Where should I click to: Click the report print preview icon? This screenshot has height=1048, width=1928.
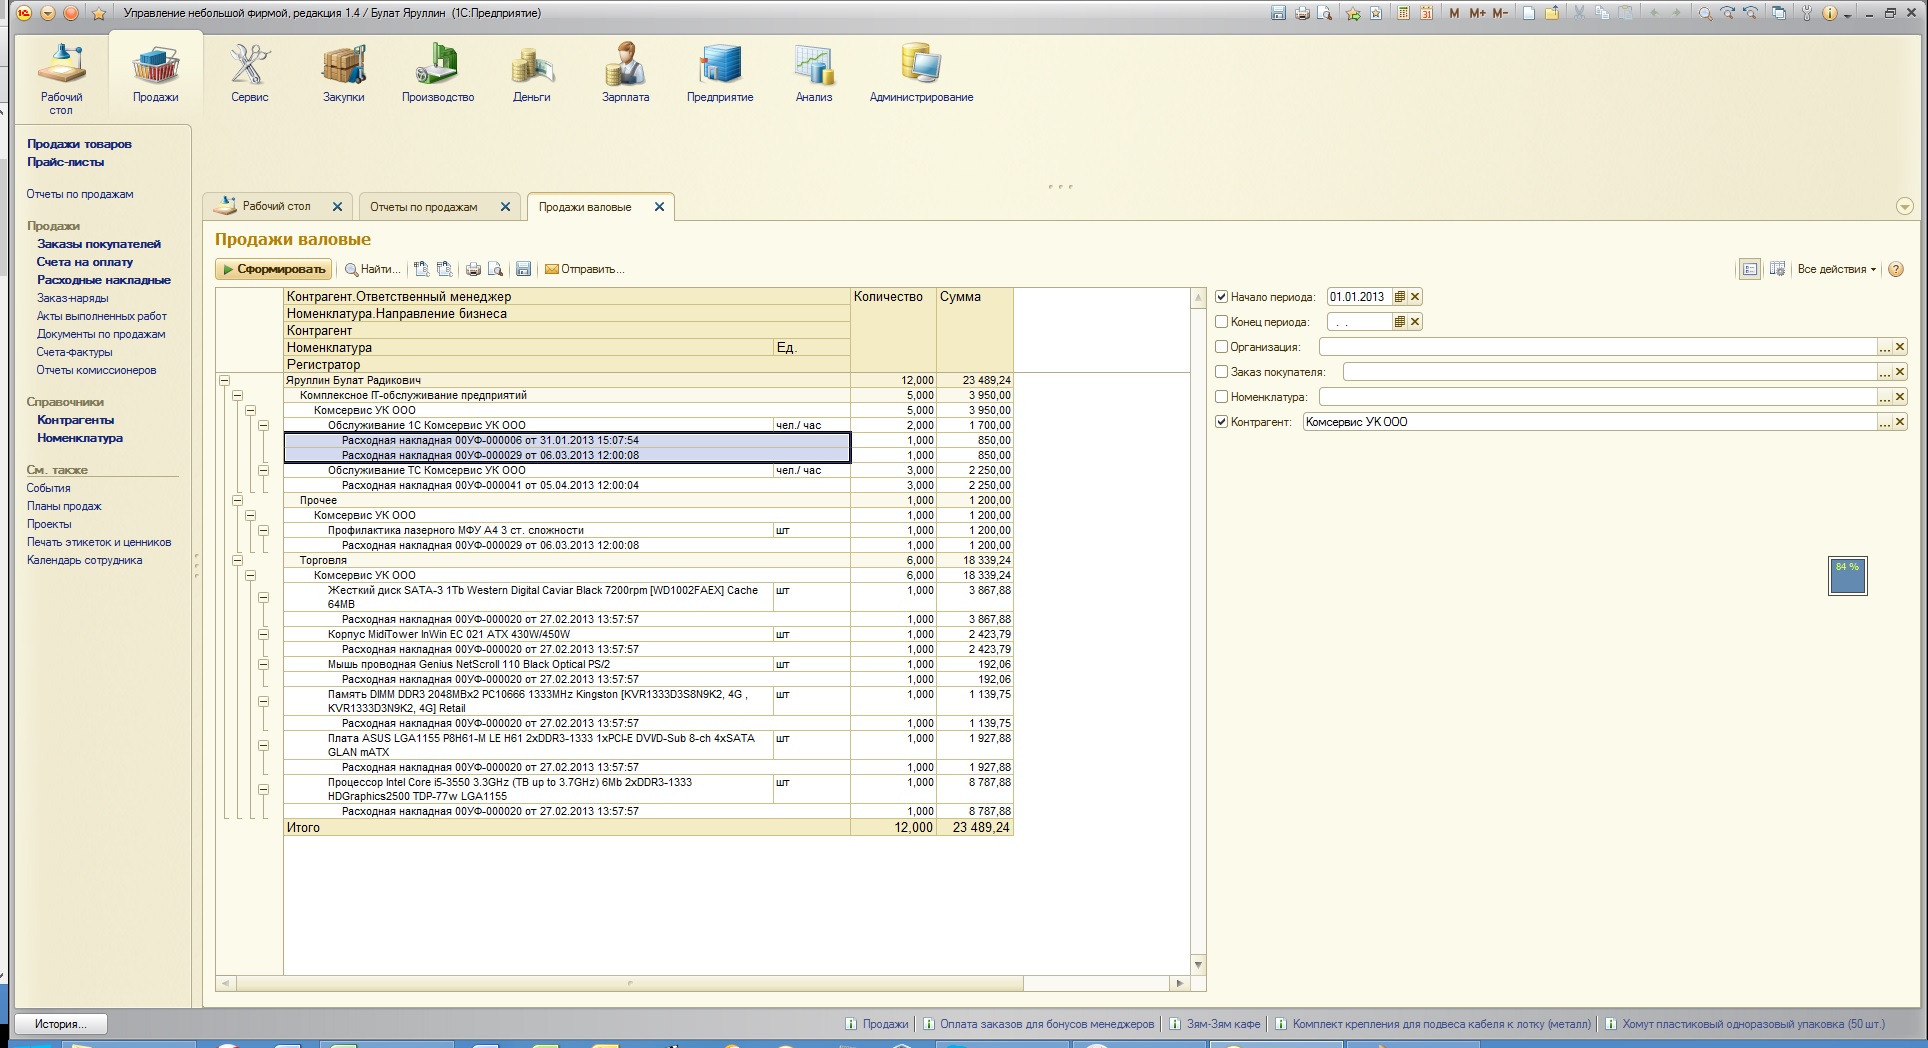pyautogui.click(x=495, y=269)
